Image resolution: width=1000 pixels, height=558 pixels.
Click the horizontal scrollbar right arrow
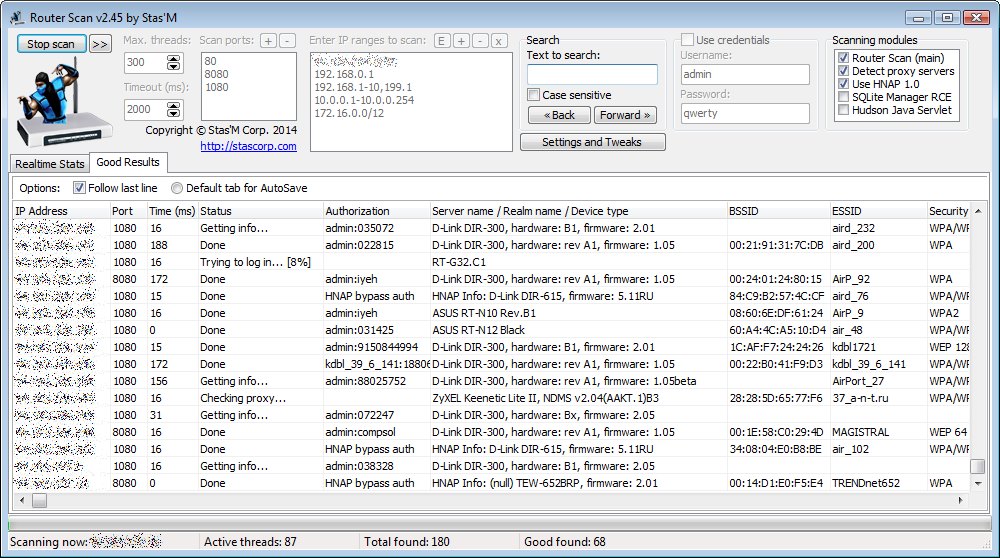pyautogui.click(x=961, y=501)
